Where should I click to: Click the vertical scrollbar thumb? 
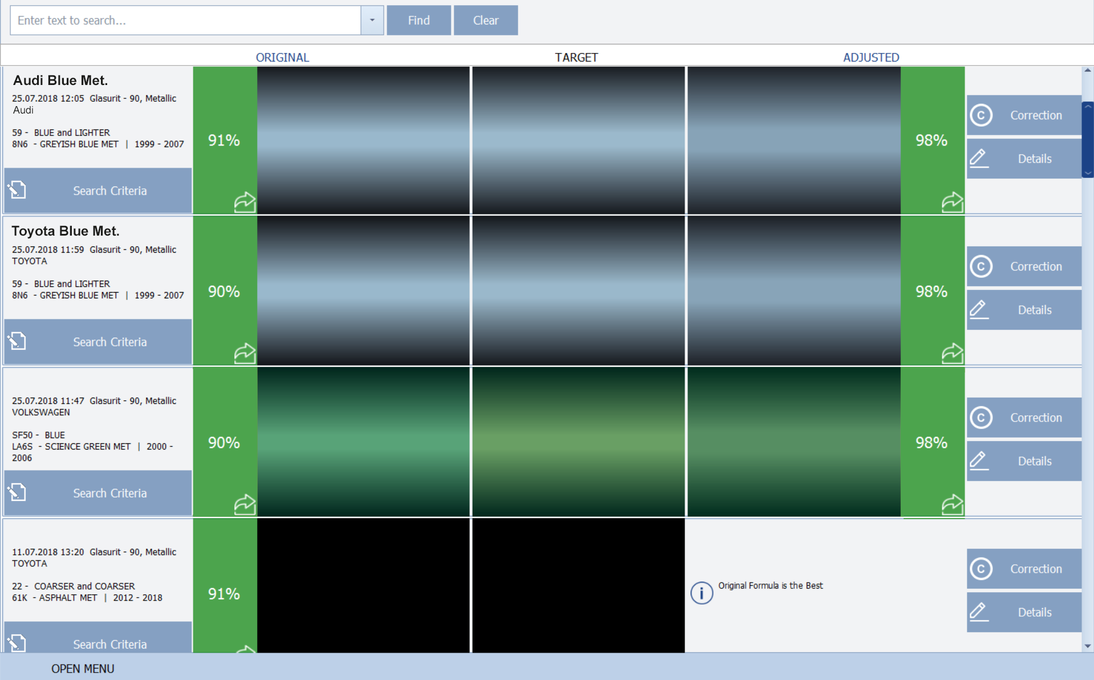1088,139
